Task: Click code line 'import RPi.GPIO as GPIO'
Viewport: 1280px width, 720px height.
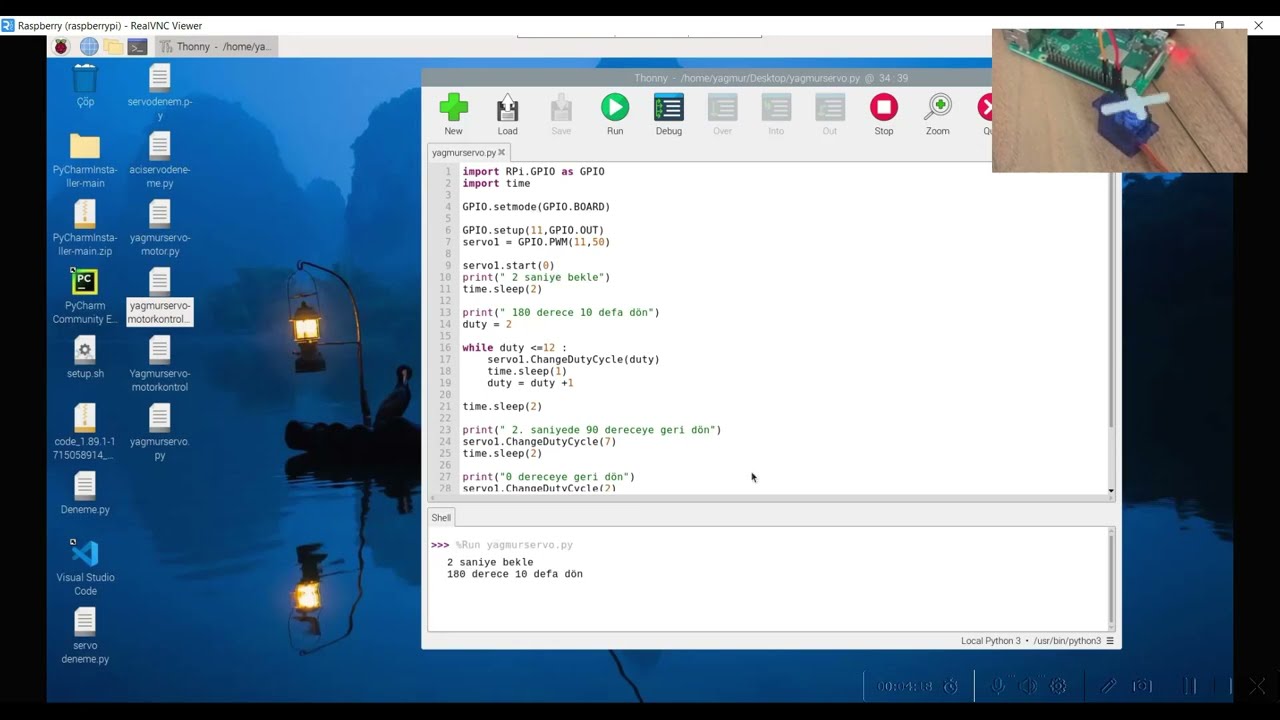Action: (x=533, y=172)
